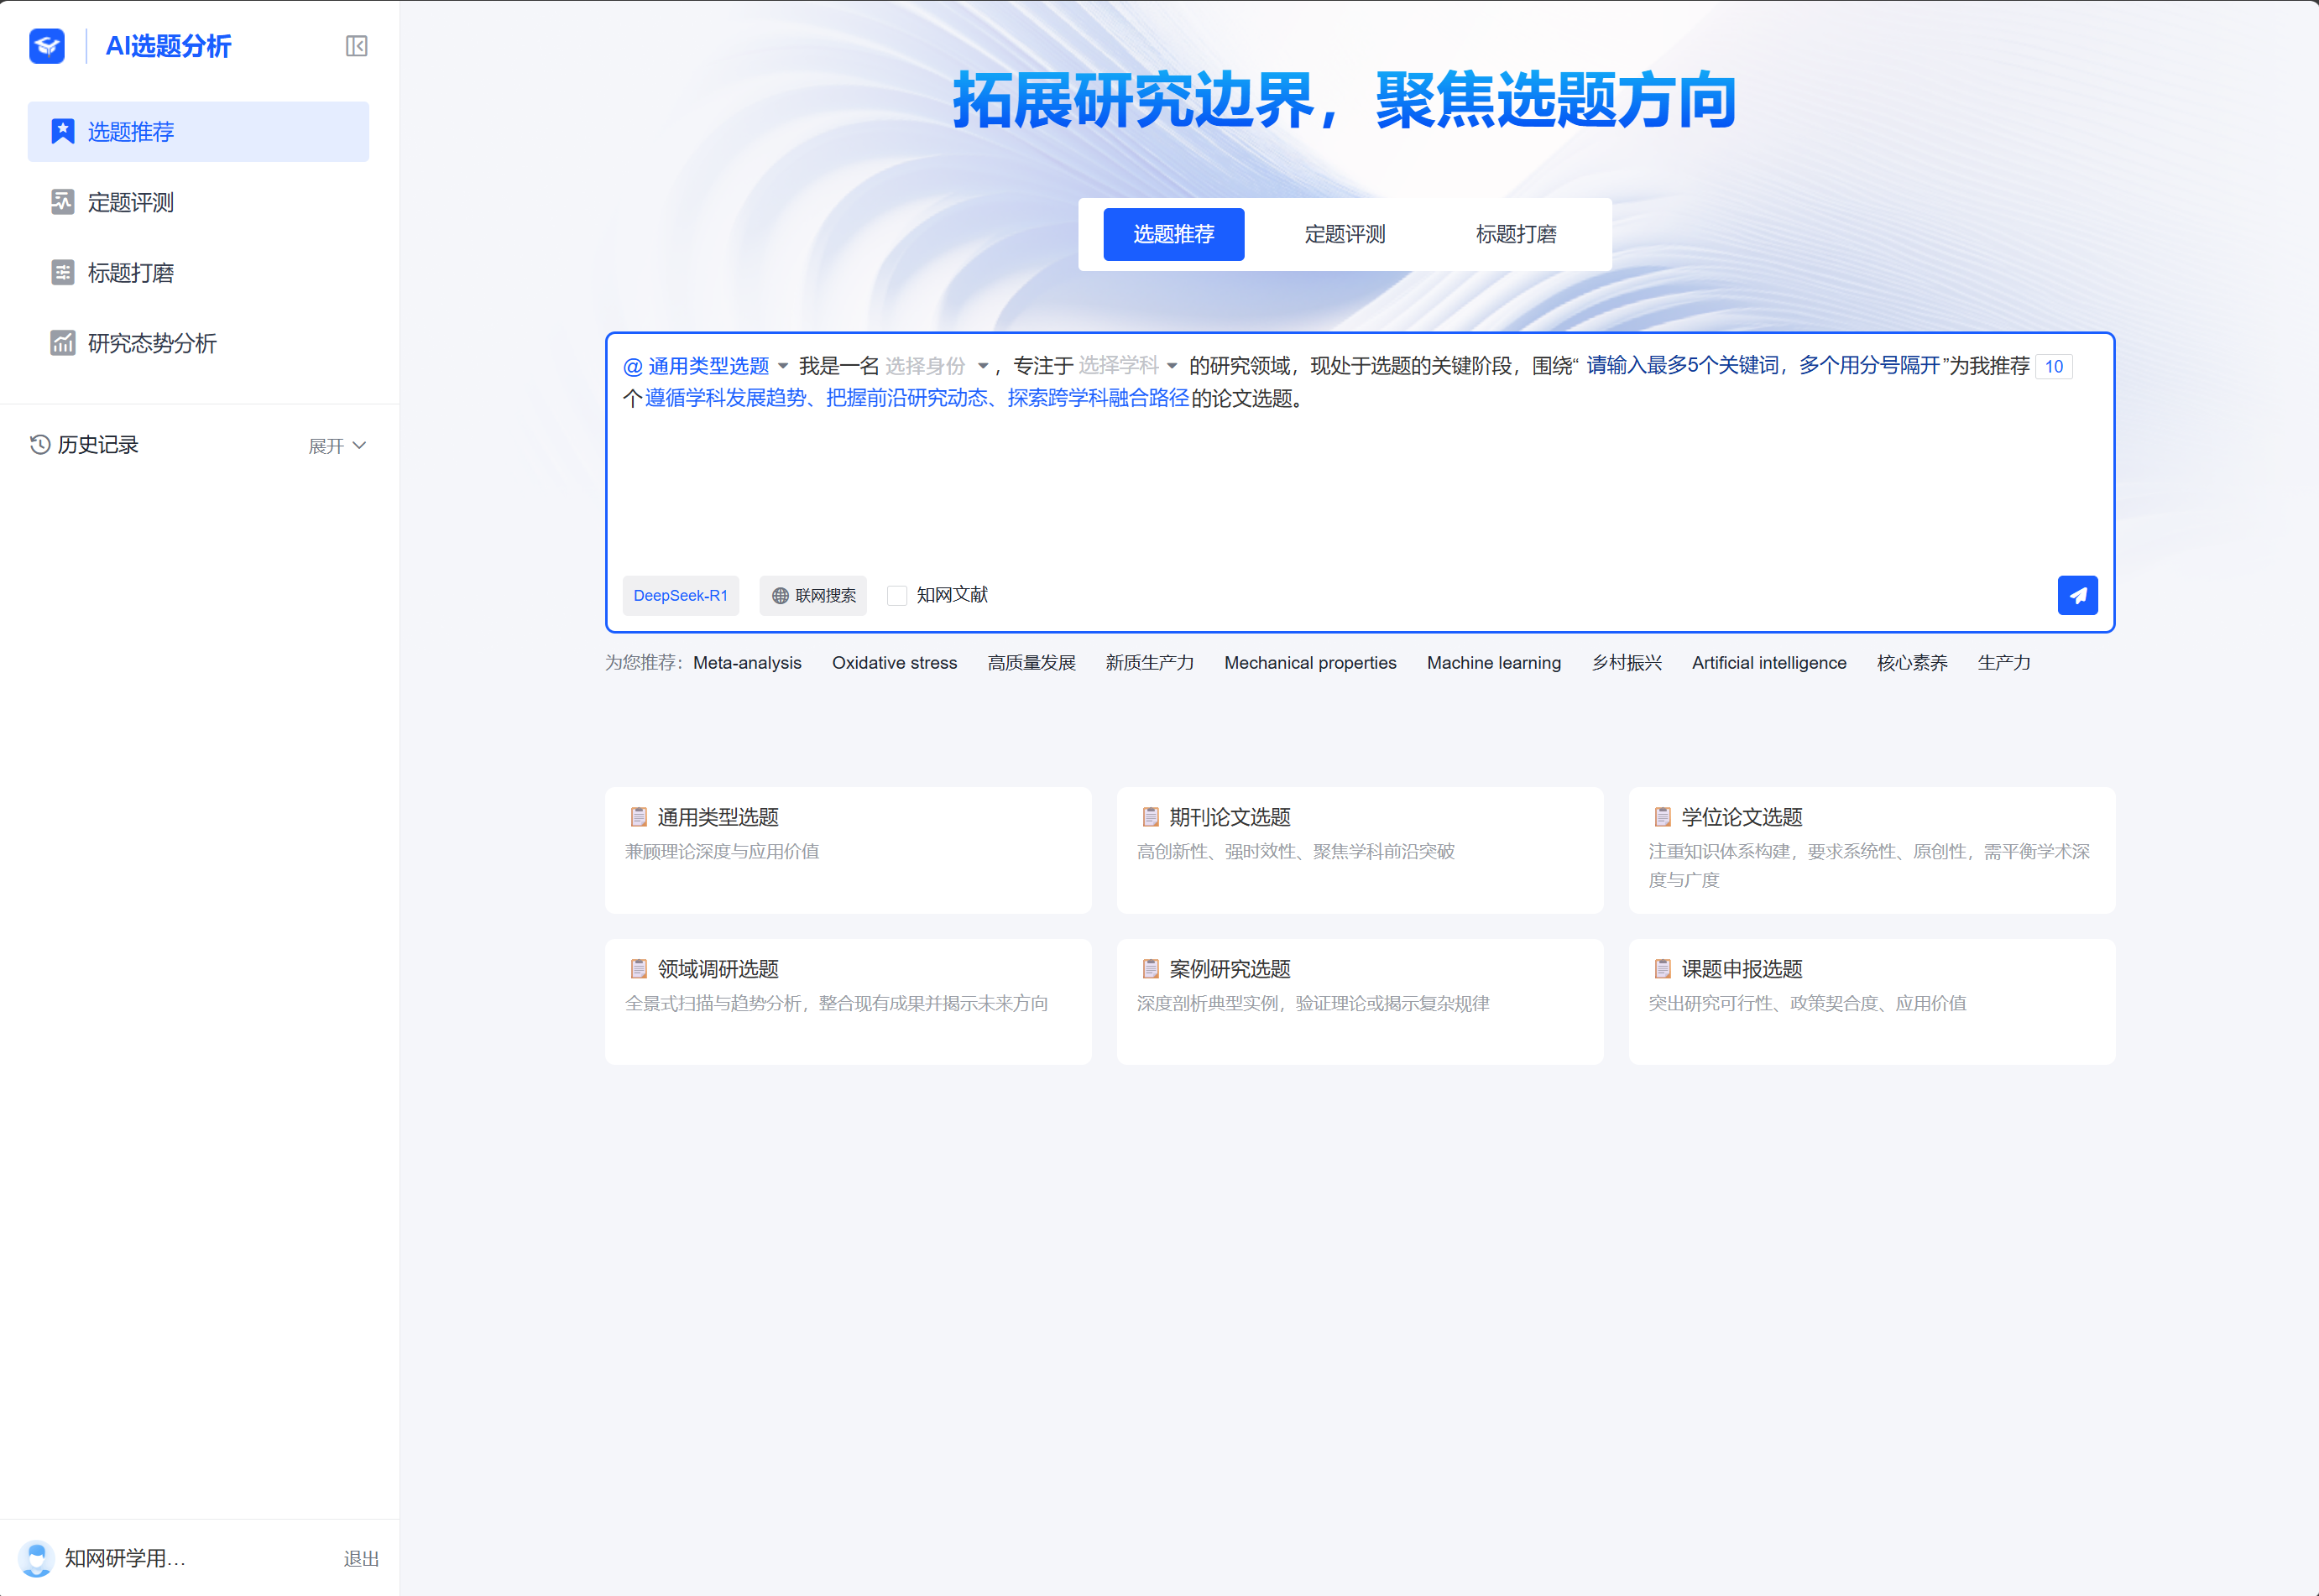Pick the recommended keyword Mechanical properties
The image size is (2319, 1596).
[x=1310, y=662]
